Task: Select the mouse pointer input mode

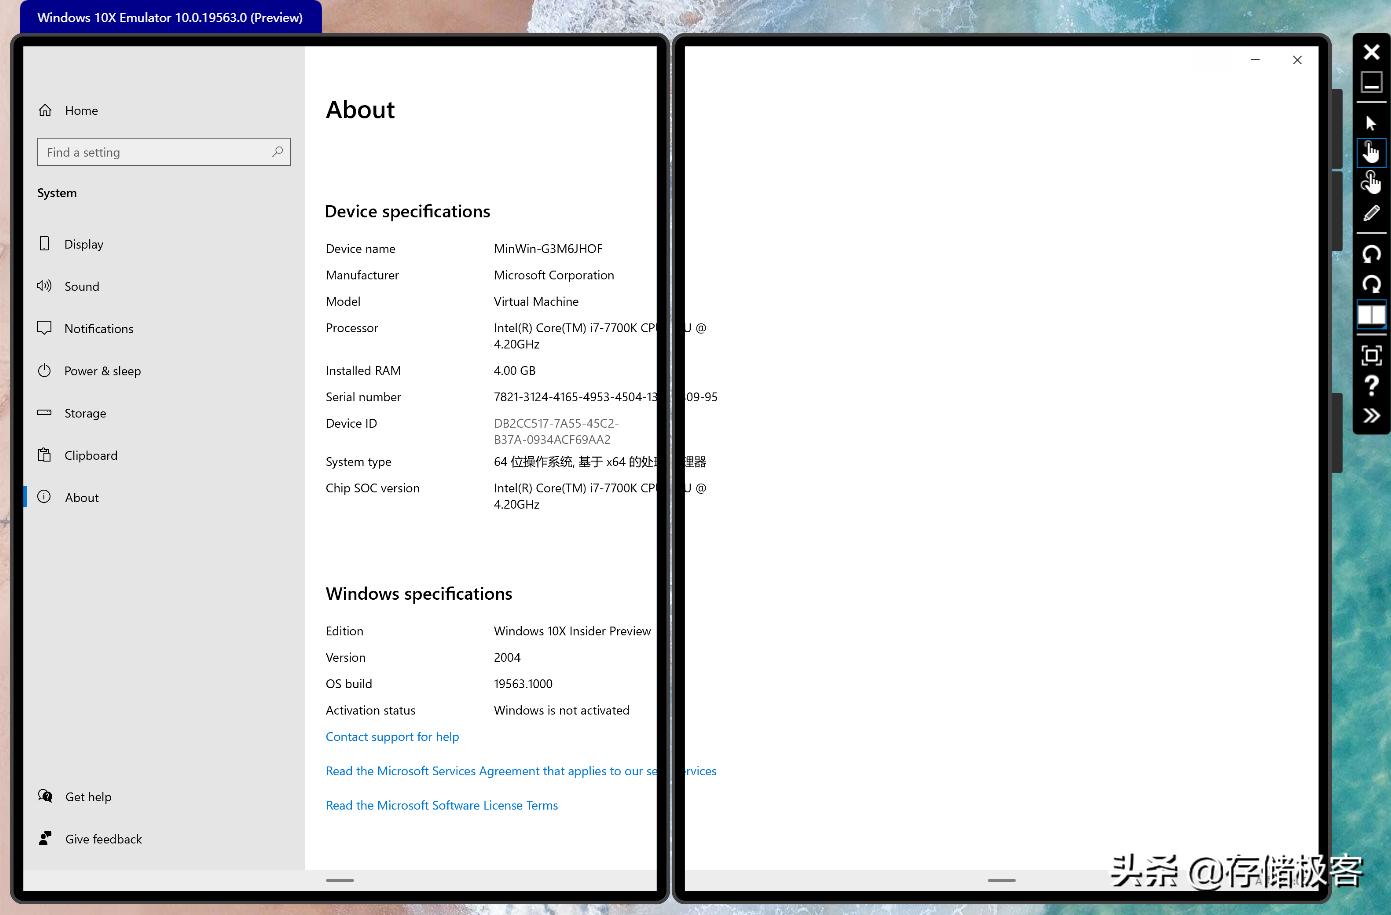Action: coord(1371,123)
